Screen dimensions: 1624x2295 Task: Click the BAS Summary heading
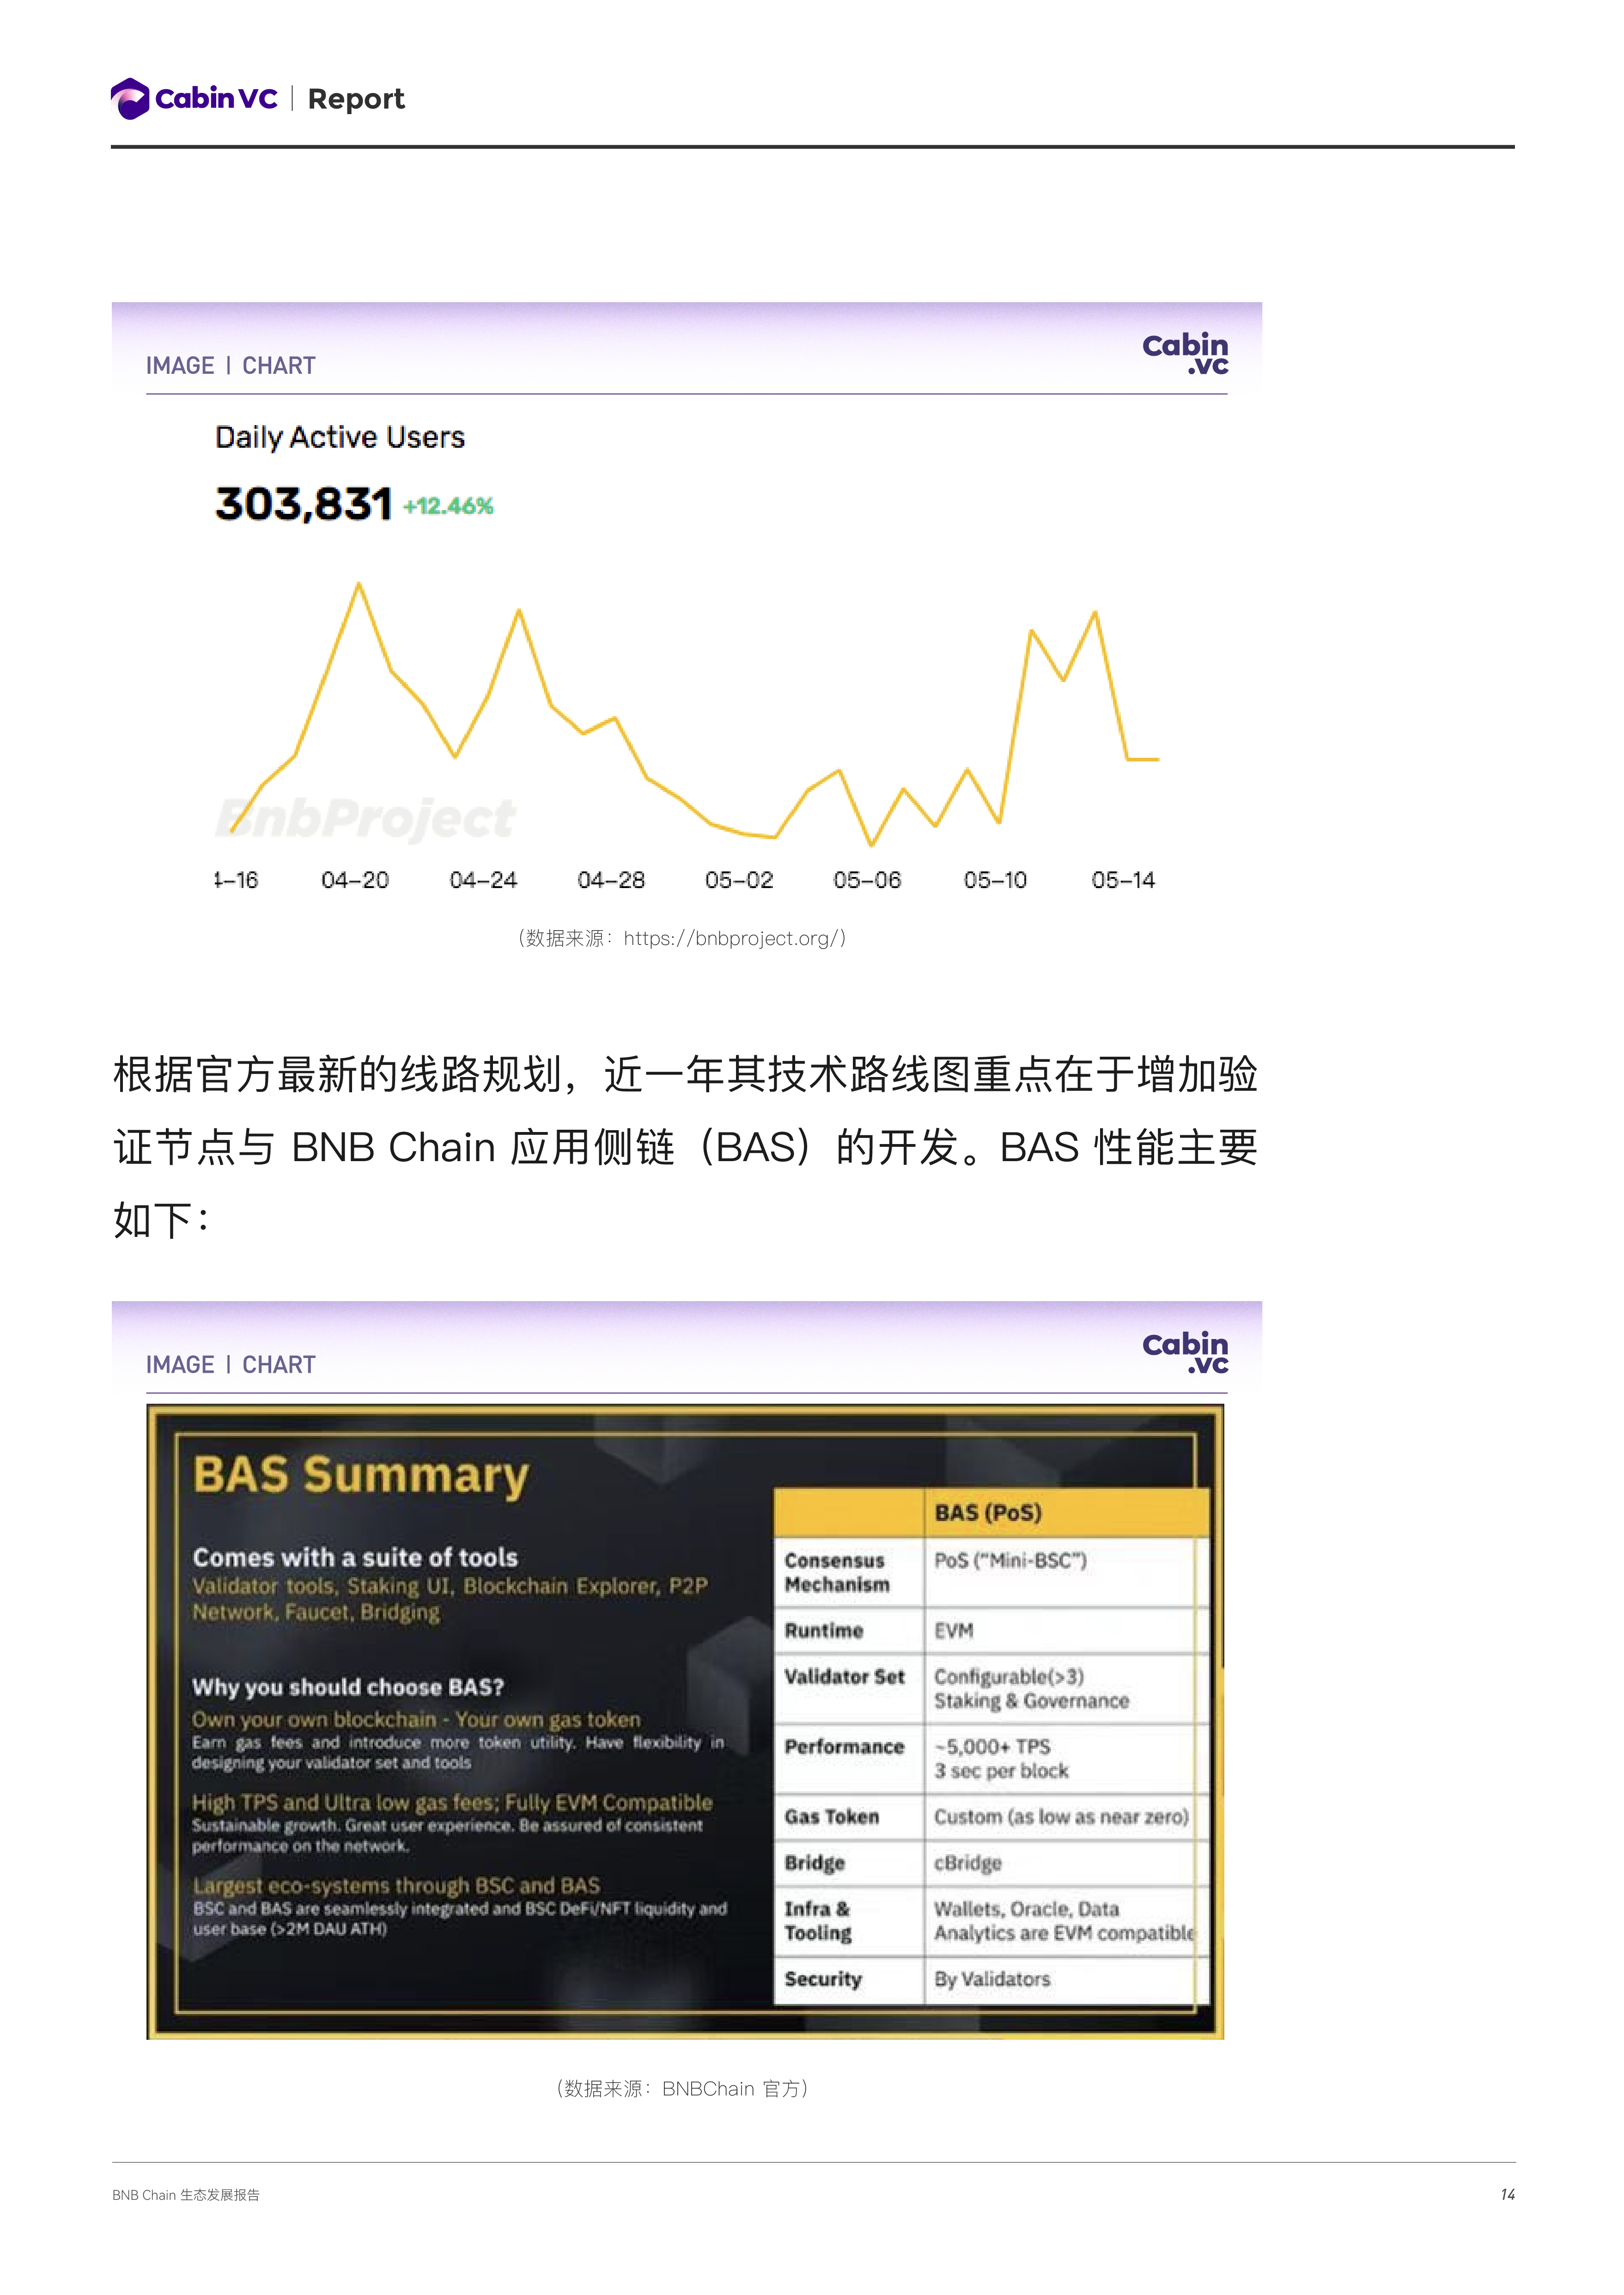click(x=361, y=1475)
